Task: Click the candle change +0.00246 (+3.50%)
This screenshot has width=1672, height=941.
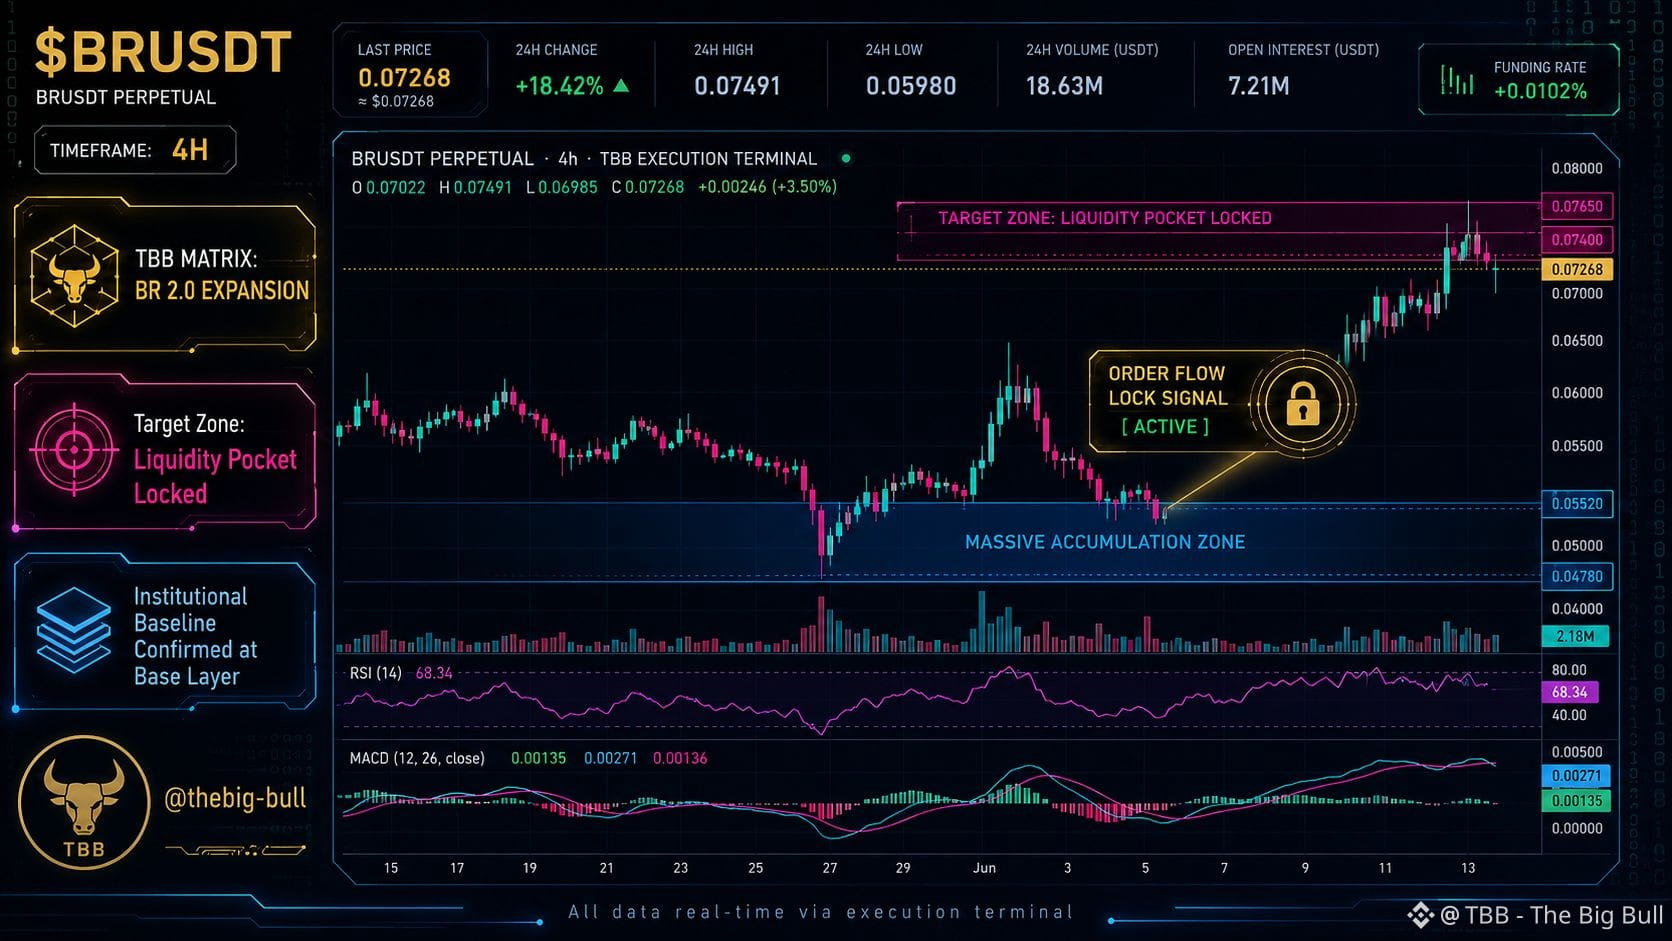Action: point(767,187)
